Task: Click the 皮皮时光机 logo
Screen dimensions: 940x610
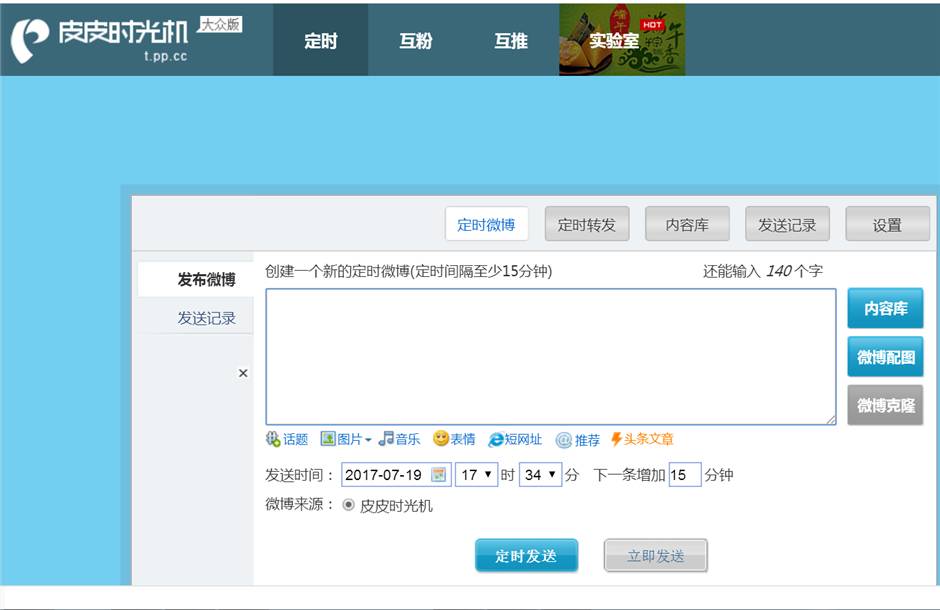Action: click(100, 39)
